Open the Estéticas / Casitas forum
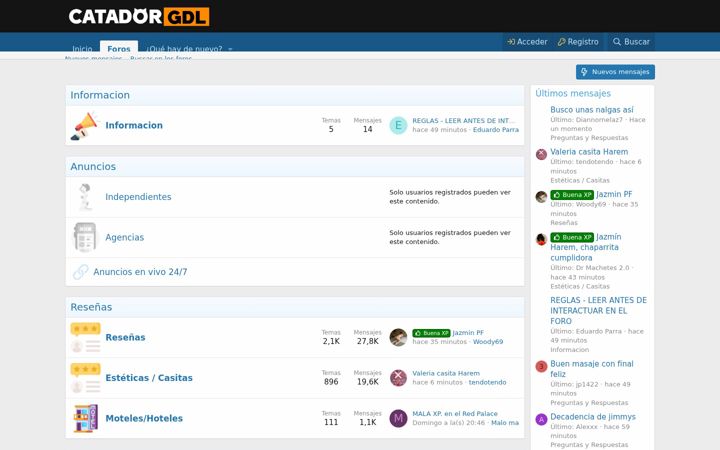Screen dimensions: 720x450 click(x=149, y=378)
